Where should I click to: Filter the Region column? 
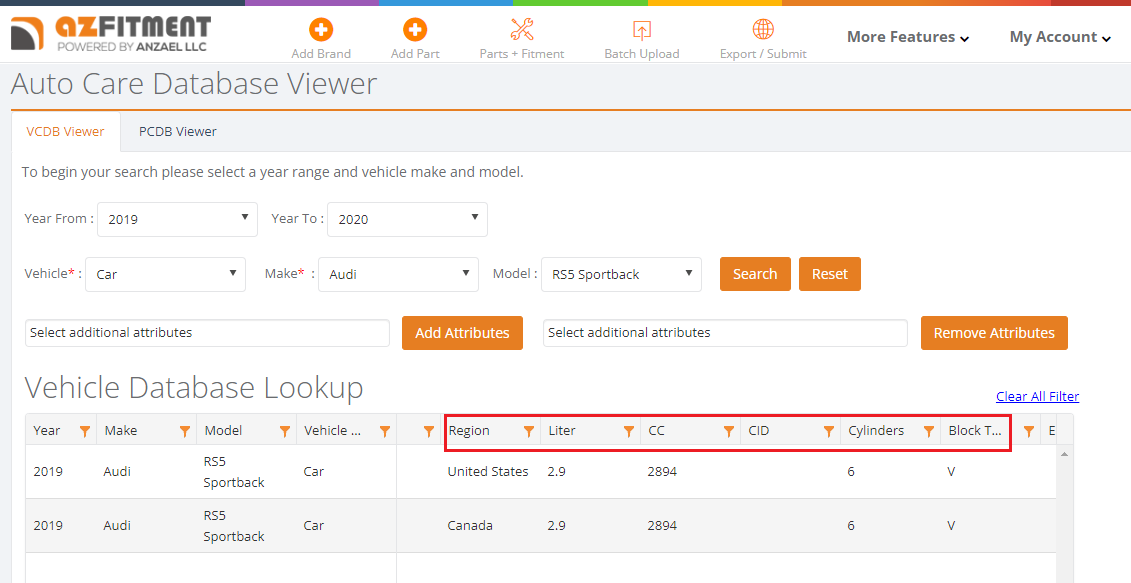tap(529, 431)
